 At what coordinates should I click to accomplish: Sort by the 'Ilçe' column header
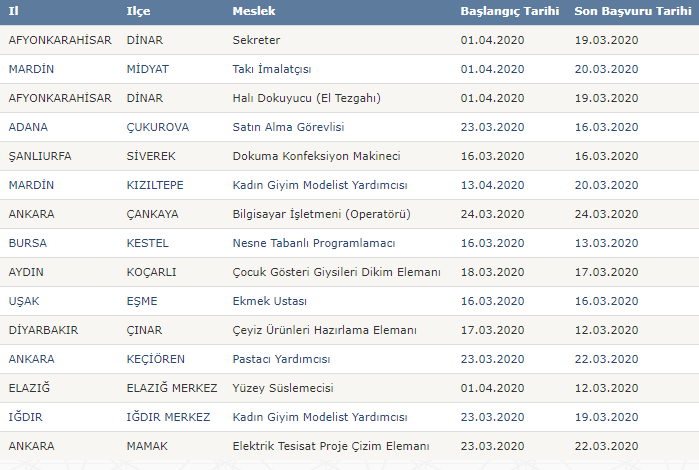[138, 11]
